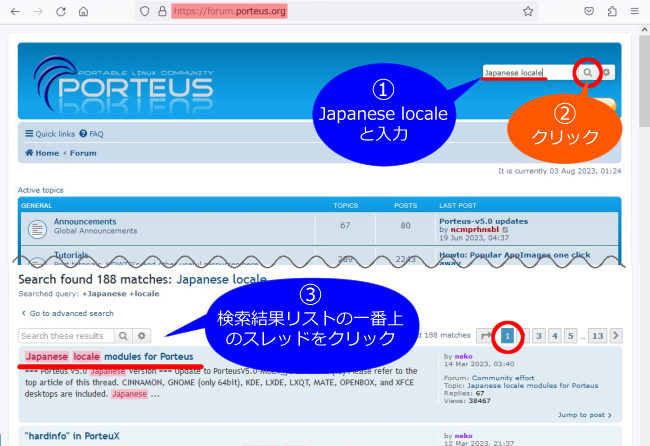The width and height of the screenshot is (650, 446).
Task: Open the shield tracking protection icon
Action: coord(144,11)
